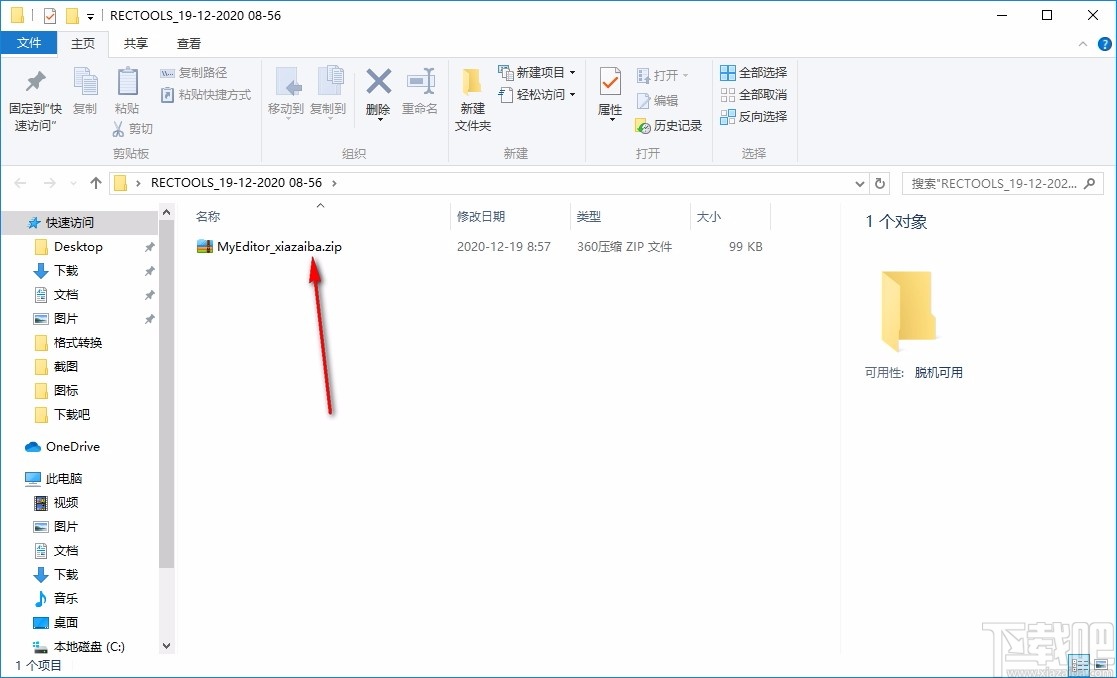Click the Paste (粘贴) ribbon icon
This screenshot has height=678, width=1117.
pyautogui.click(x=127, y=81)
